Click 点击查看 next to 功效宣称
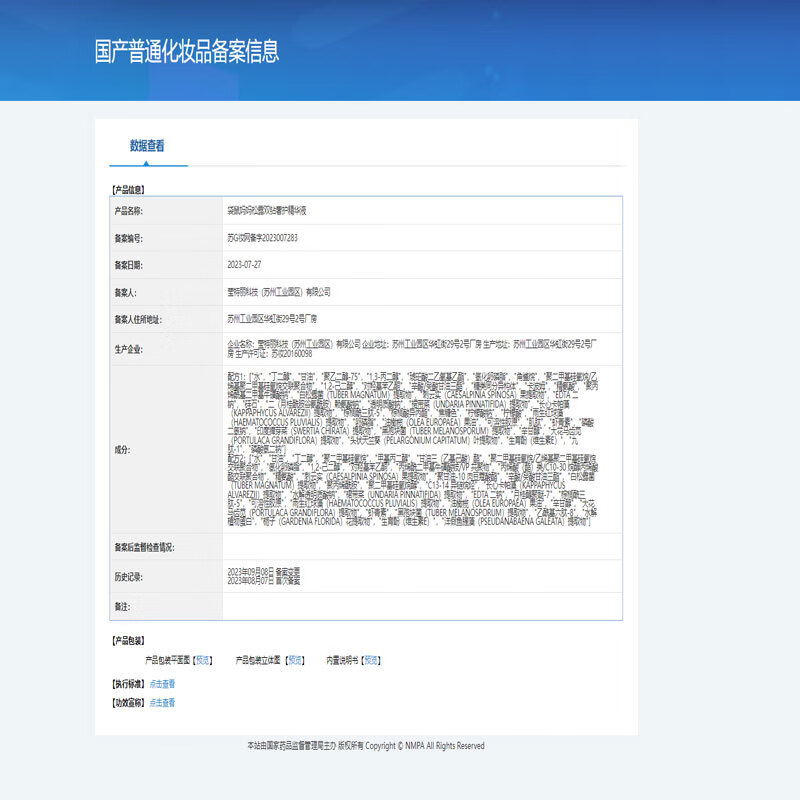Screen dimensions: 800x800 tap(163, 703)
